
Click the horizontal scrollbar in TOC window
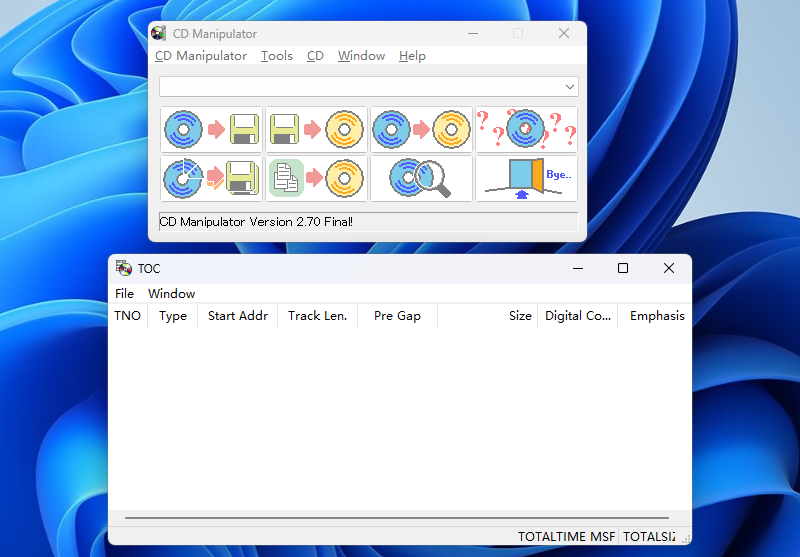[397, 518]
